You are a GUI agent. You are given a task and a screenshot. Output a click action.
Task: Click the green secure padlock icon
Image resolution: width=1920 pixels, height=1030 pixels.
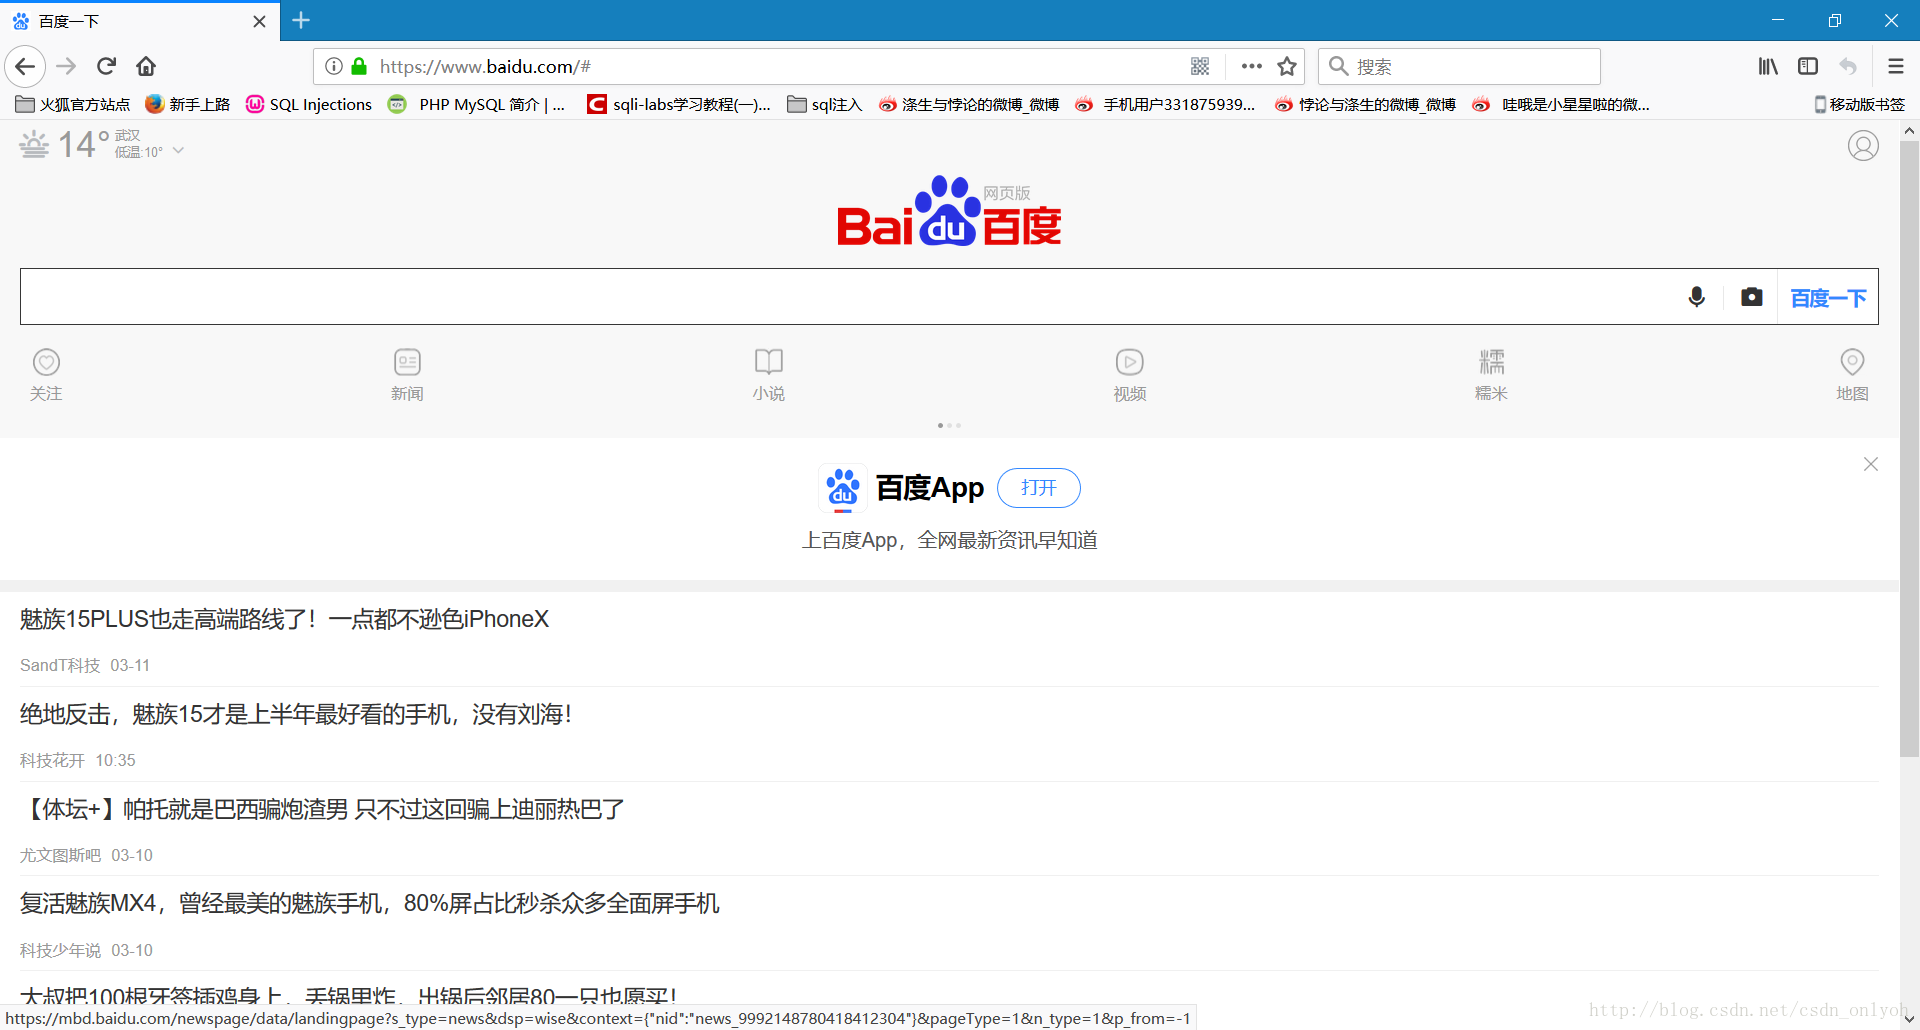click(x=359, y=67)
